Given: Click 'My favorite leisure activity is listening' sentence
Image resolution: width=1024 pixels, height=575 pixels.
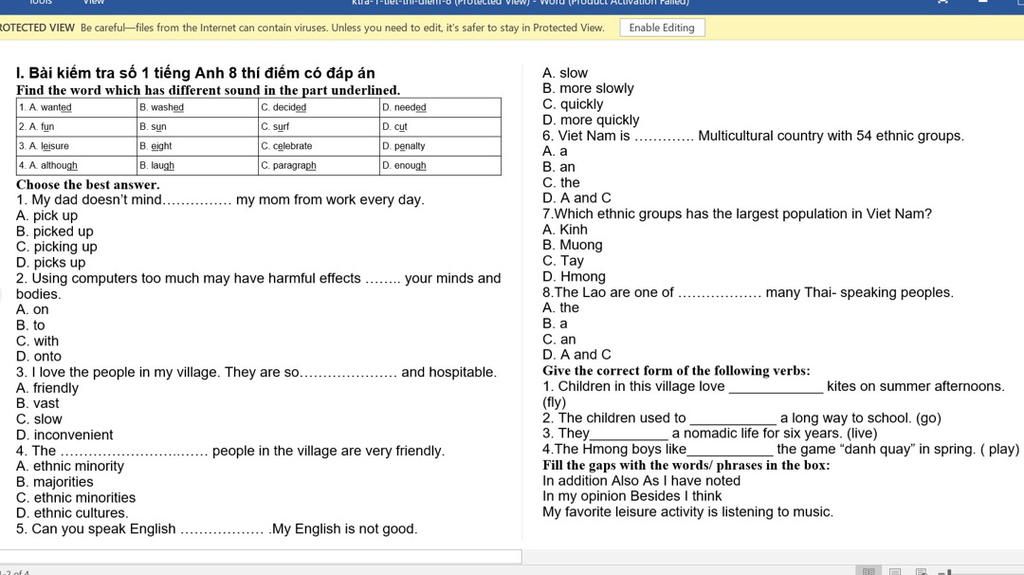Looking at the screenshot, I should click(x=688, y=512).
